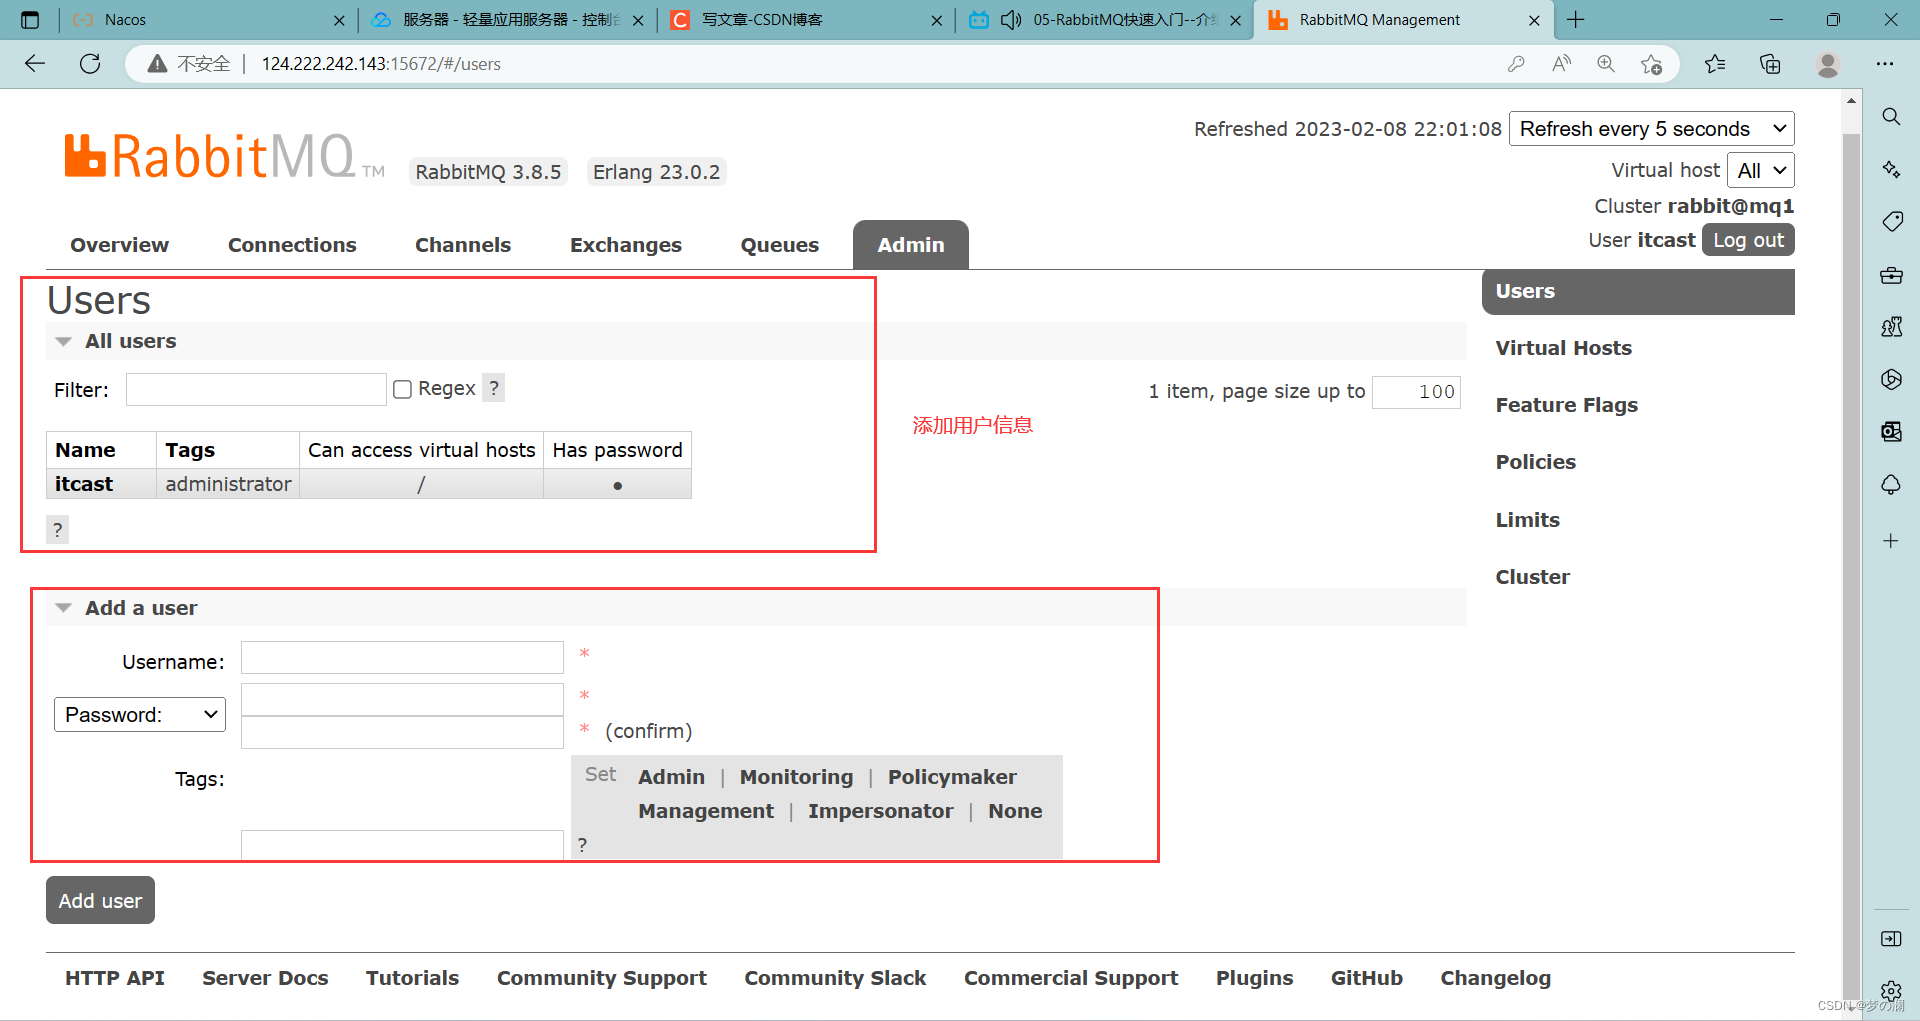
Task: Click the sidebar sparkle discover icon
Action: tap(1891, 169)
